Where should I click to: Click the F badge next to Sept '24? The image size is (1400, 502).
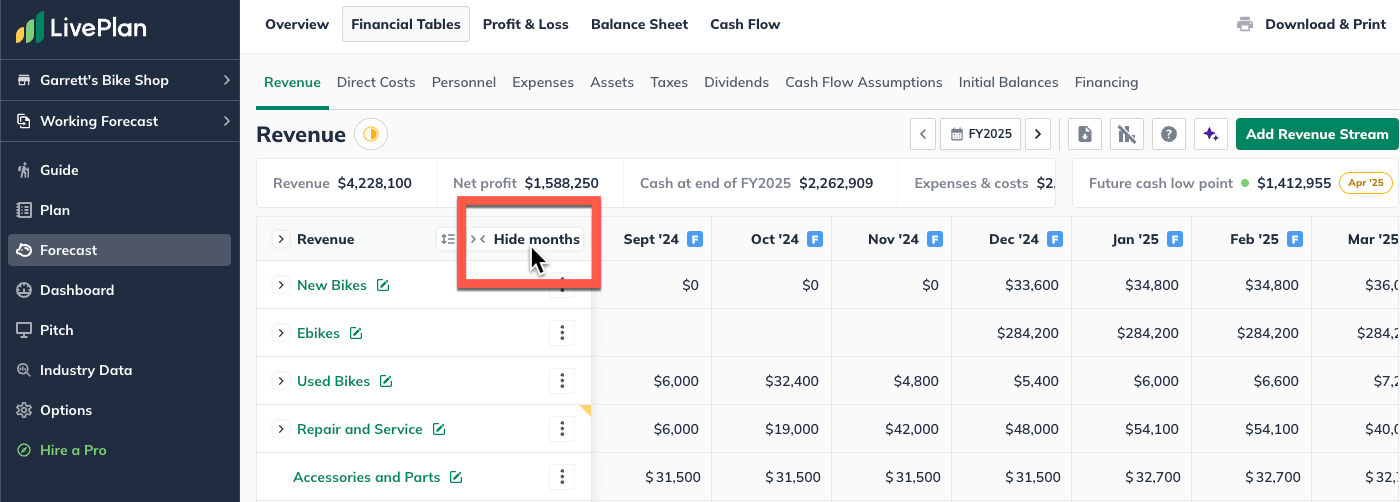[x=695, y=239]
